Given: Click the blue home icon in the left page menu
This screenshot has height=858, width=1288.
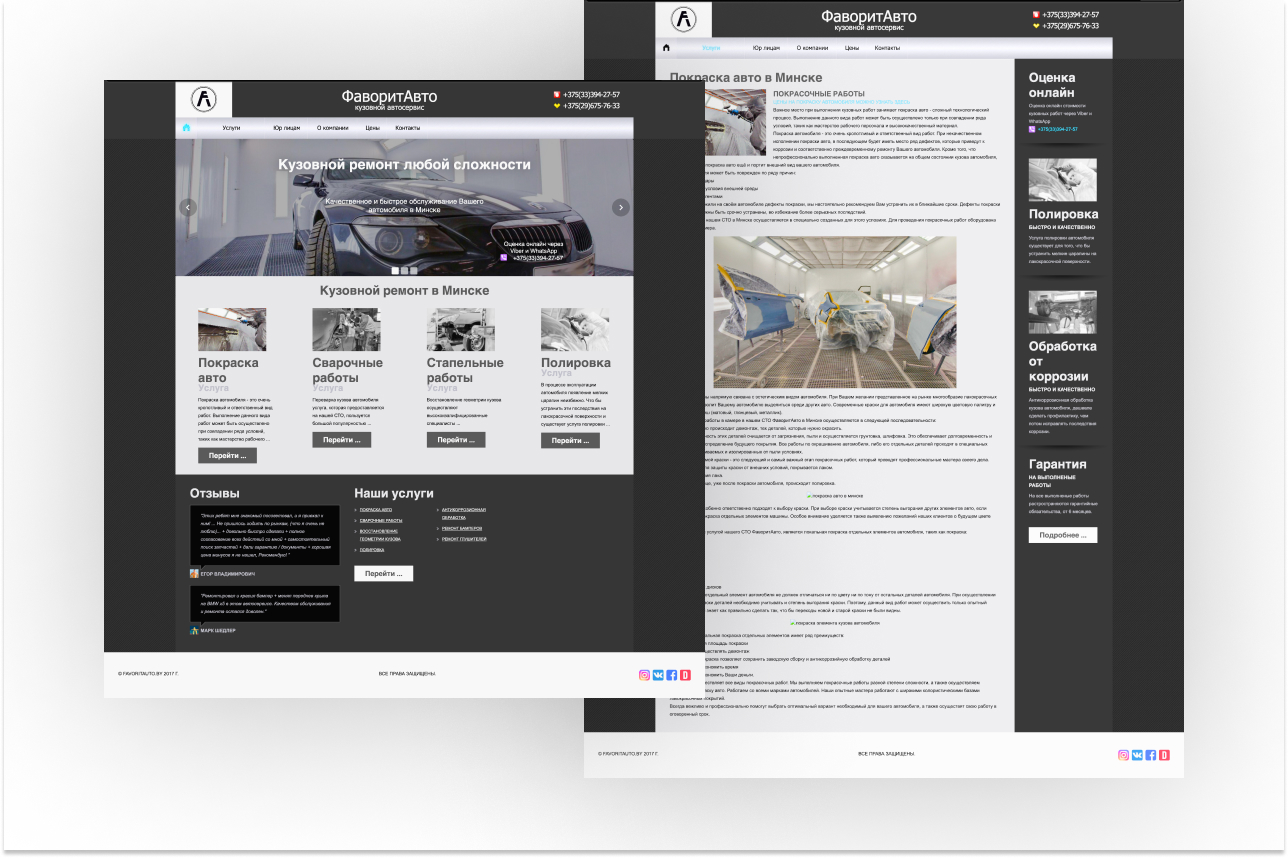Looking at the screenshot, I should [186, 128].
